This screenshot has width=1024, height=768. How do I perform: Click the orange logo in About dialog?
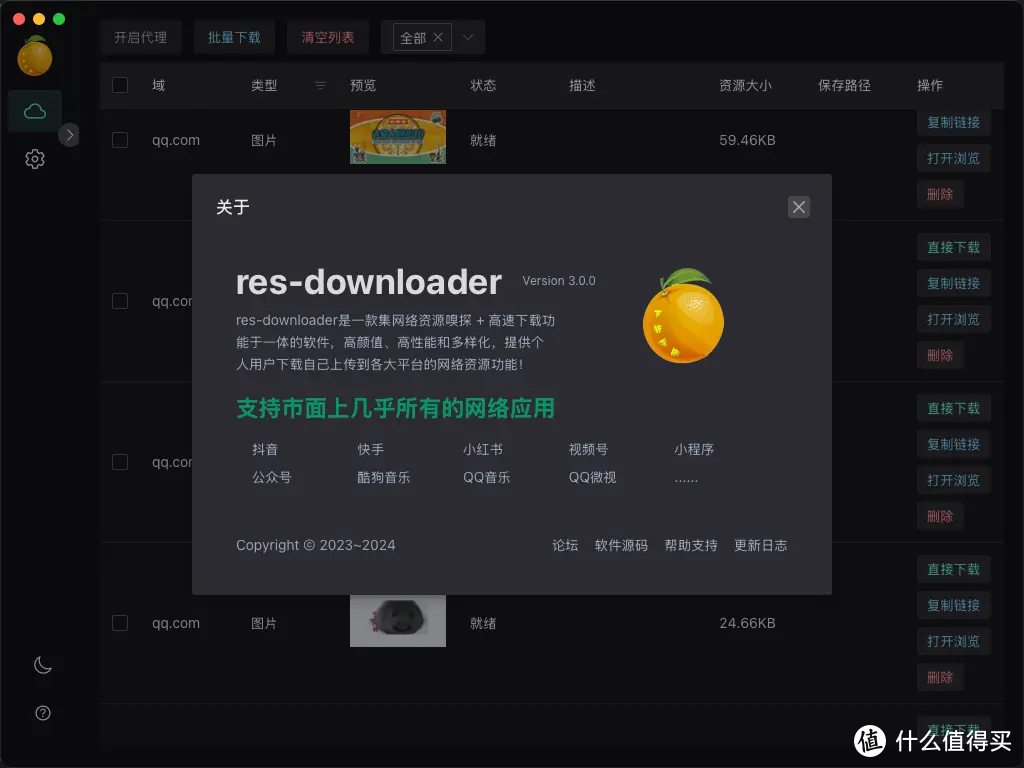point(683,315)
